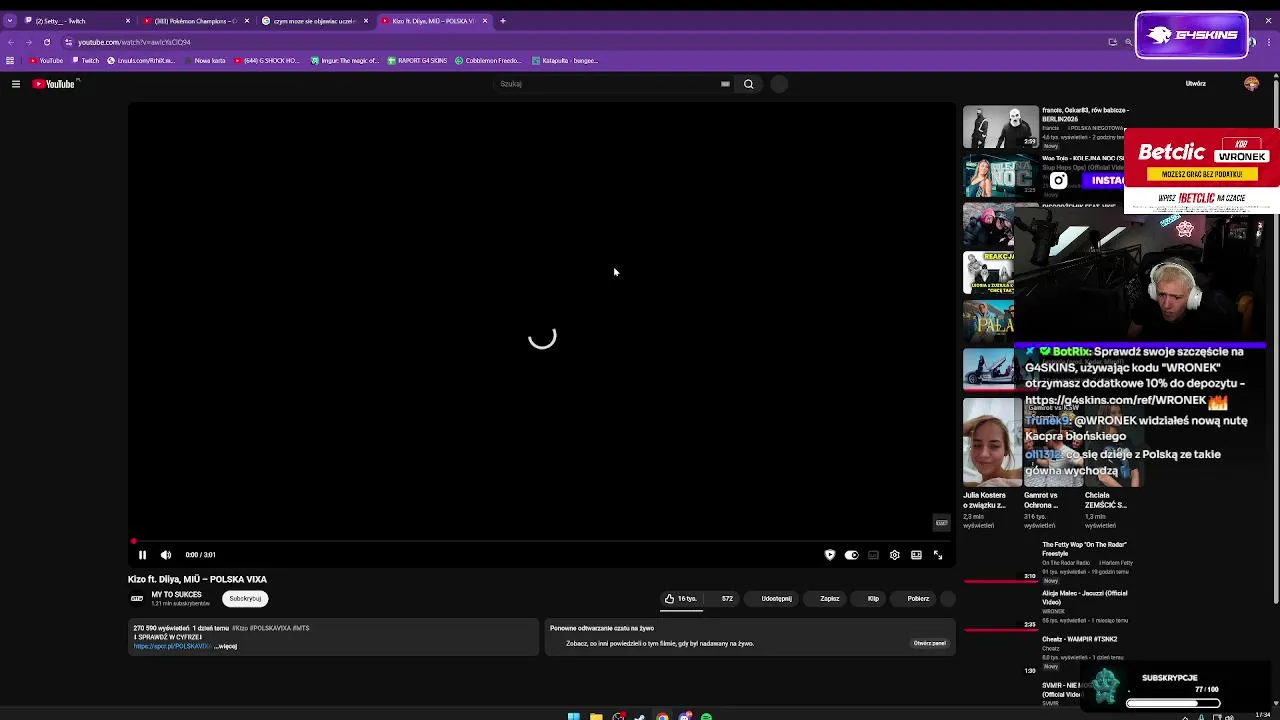
Task: Open the YouTube hamburger guide menu
Action: point(16,84)
